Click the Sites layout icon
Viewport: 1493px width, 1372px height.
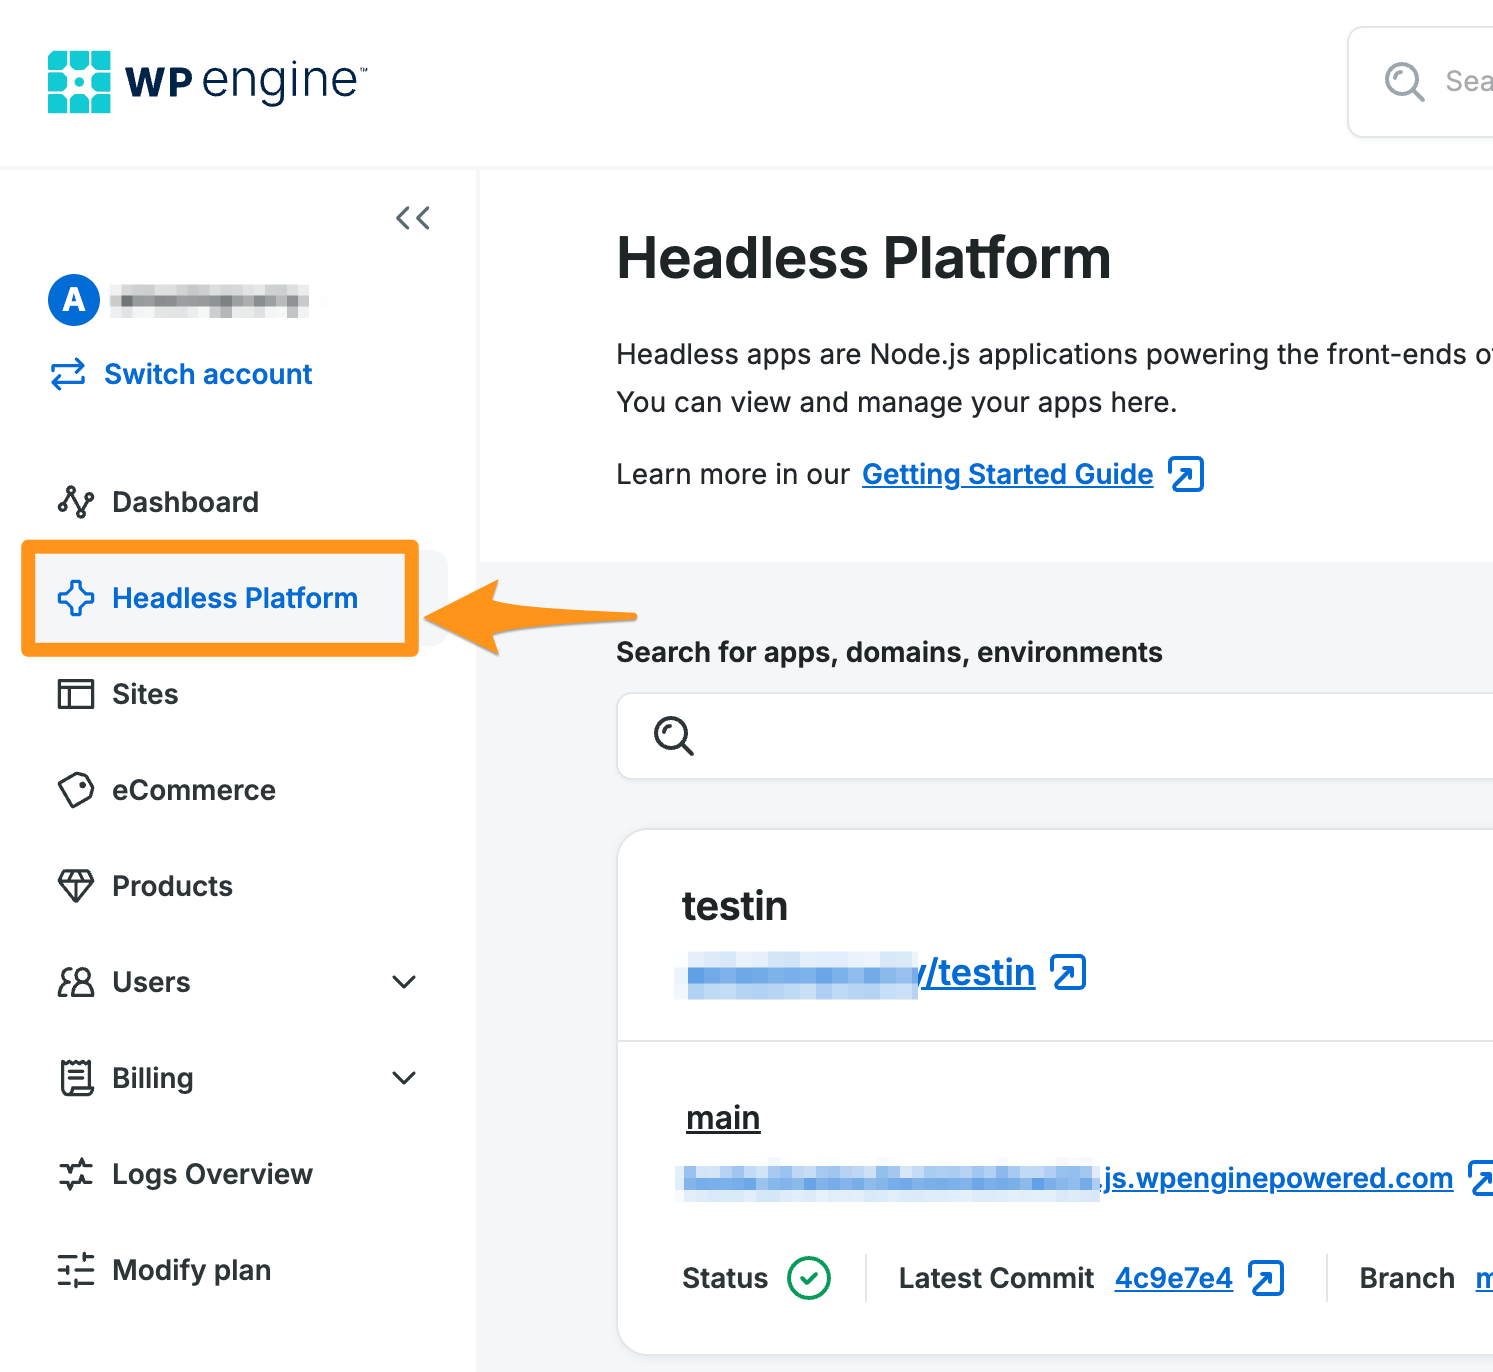coord(76,694)
